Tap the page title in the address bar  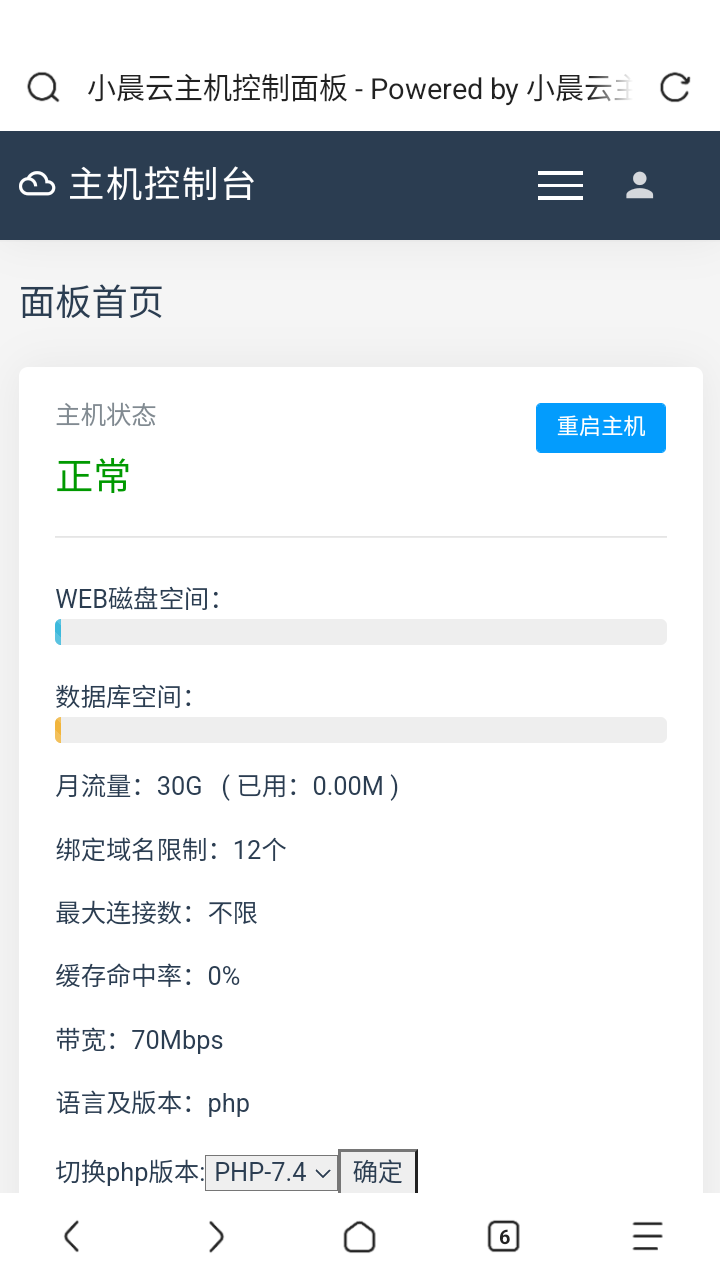point(360,89)
